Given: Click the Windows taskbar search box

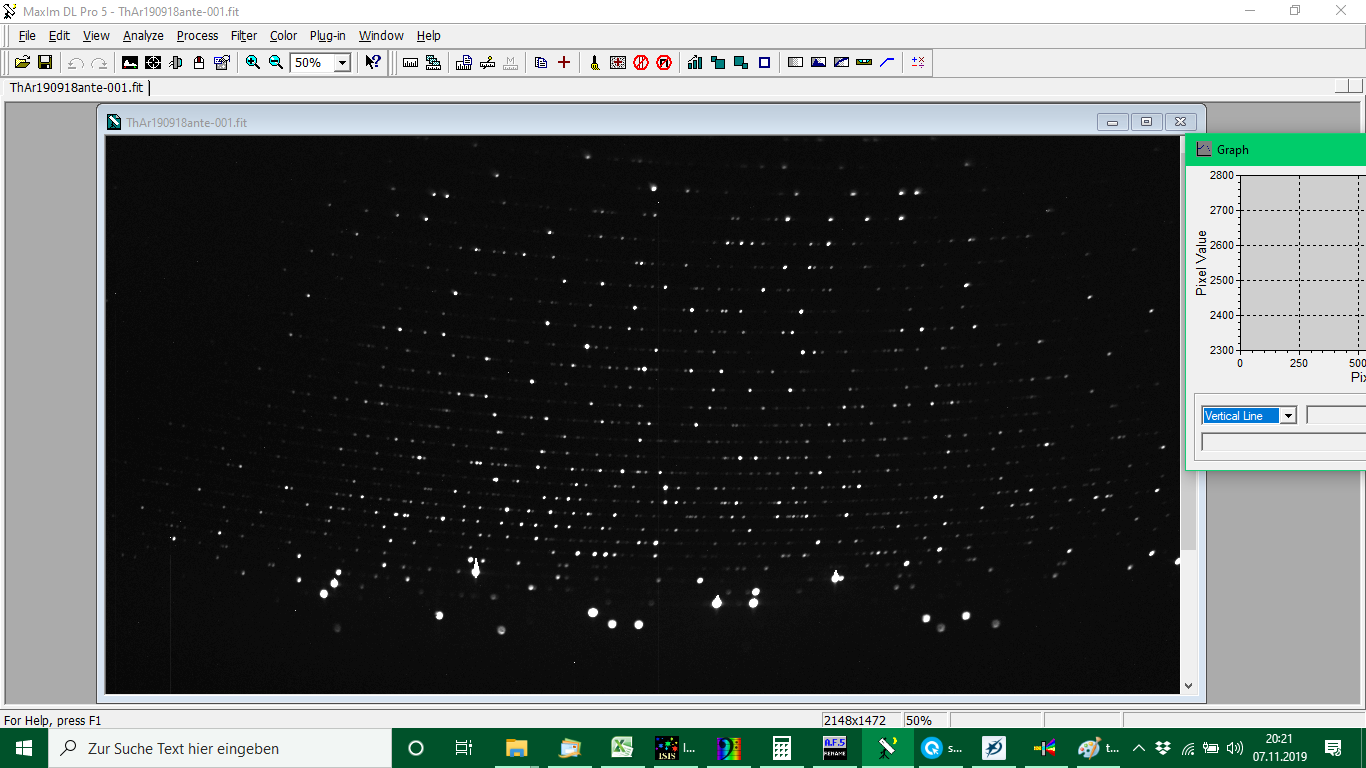Looking at the screenshot, I should [x=220, y=747].
